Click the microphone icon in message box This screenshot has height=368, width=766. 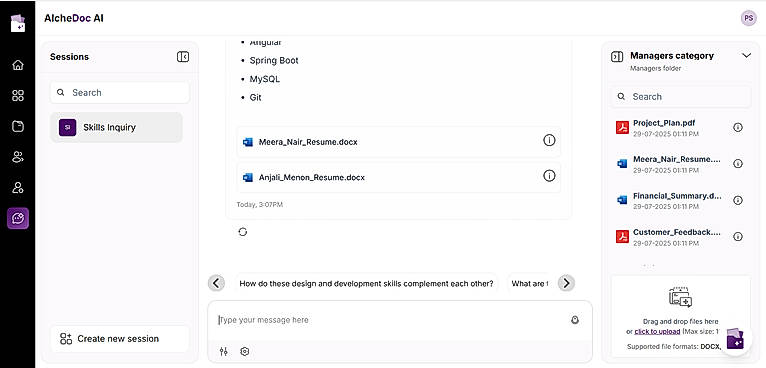(x=575, y=320)
